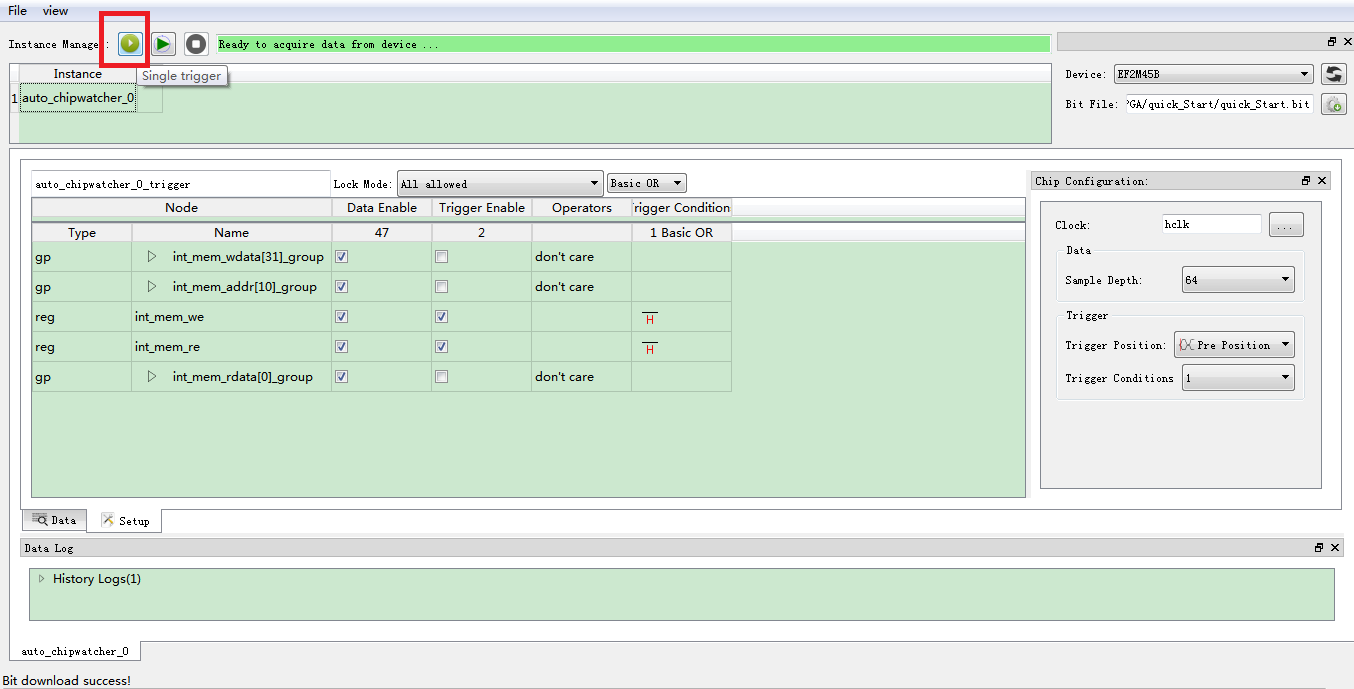Float the Chip Configuration panel
This screenshot has width=1354, height=689.
(1305, 181)
